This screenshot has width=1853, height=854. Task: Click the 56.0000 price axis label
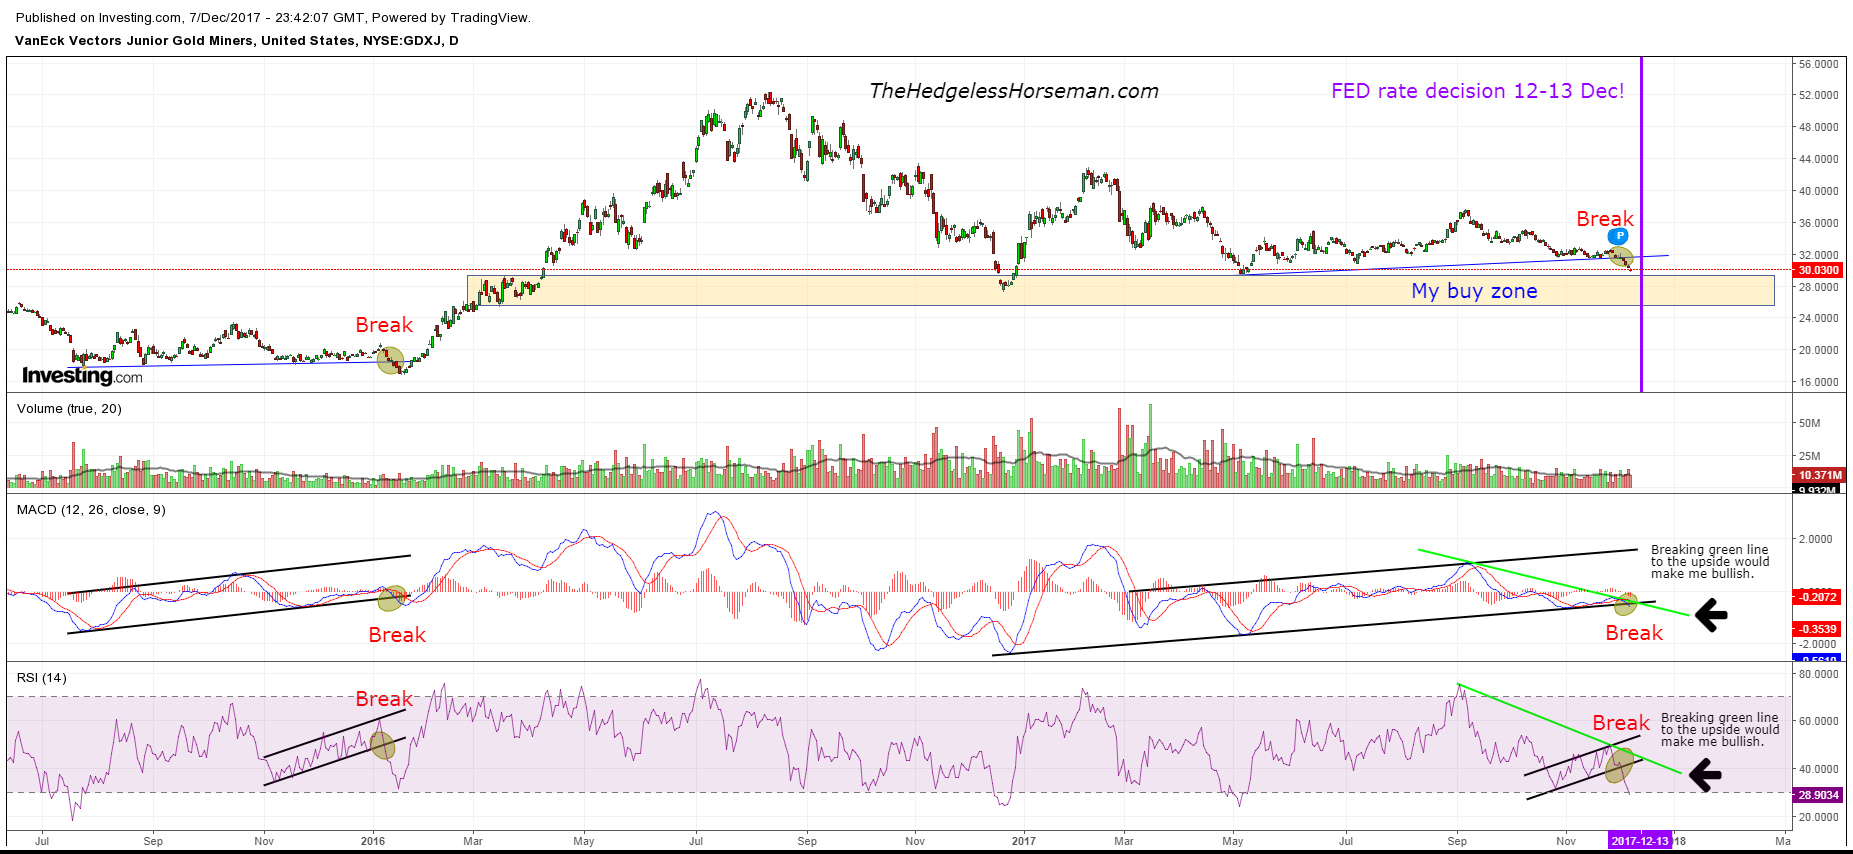pyautogui.click(x=1818, y=64)
